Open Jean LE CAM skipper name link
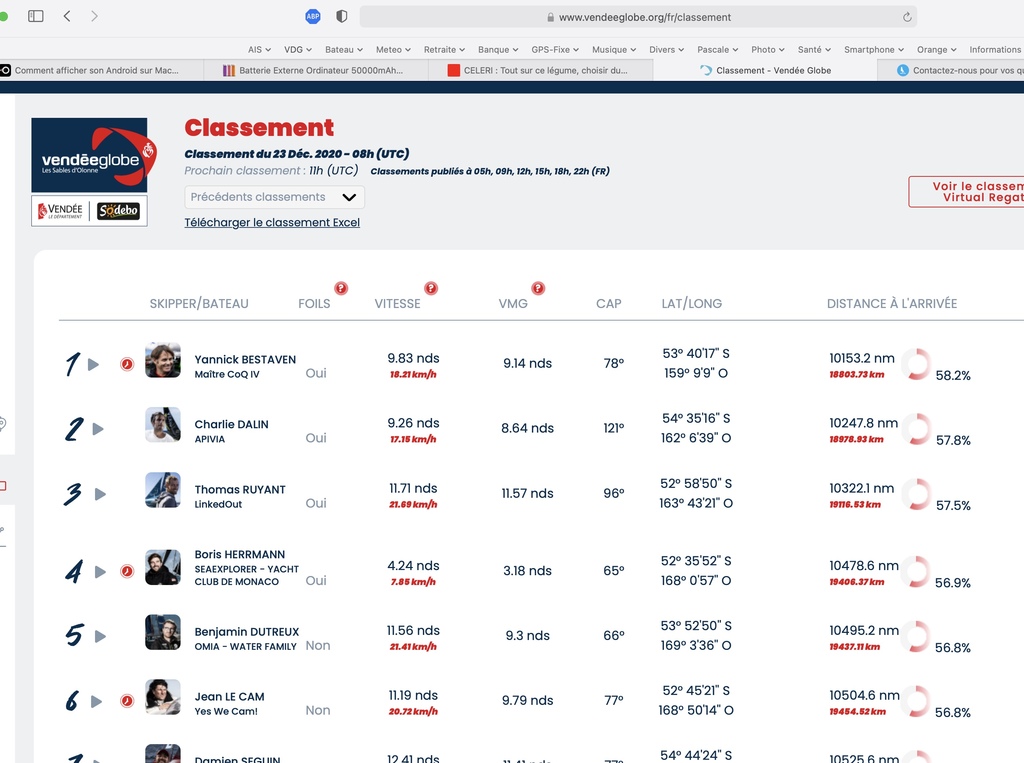Viewport: 1024px width, 763px height. (229, 696)
